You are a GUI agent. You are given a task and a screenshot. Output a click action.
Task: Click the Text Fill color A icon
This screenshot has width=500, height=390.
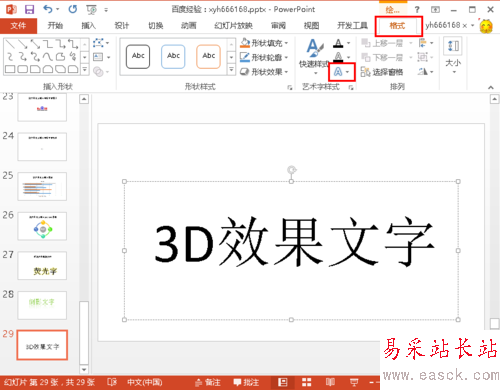coord(338,43)
